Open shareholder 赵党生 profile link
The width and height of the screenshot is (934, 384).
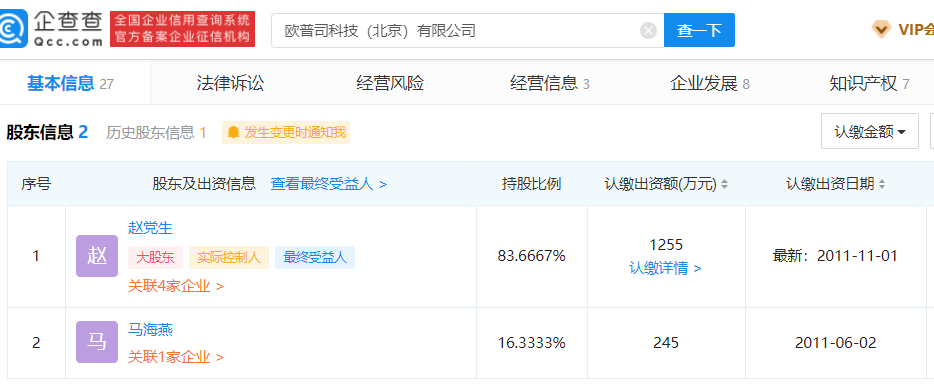(150, 227)
